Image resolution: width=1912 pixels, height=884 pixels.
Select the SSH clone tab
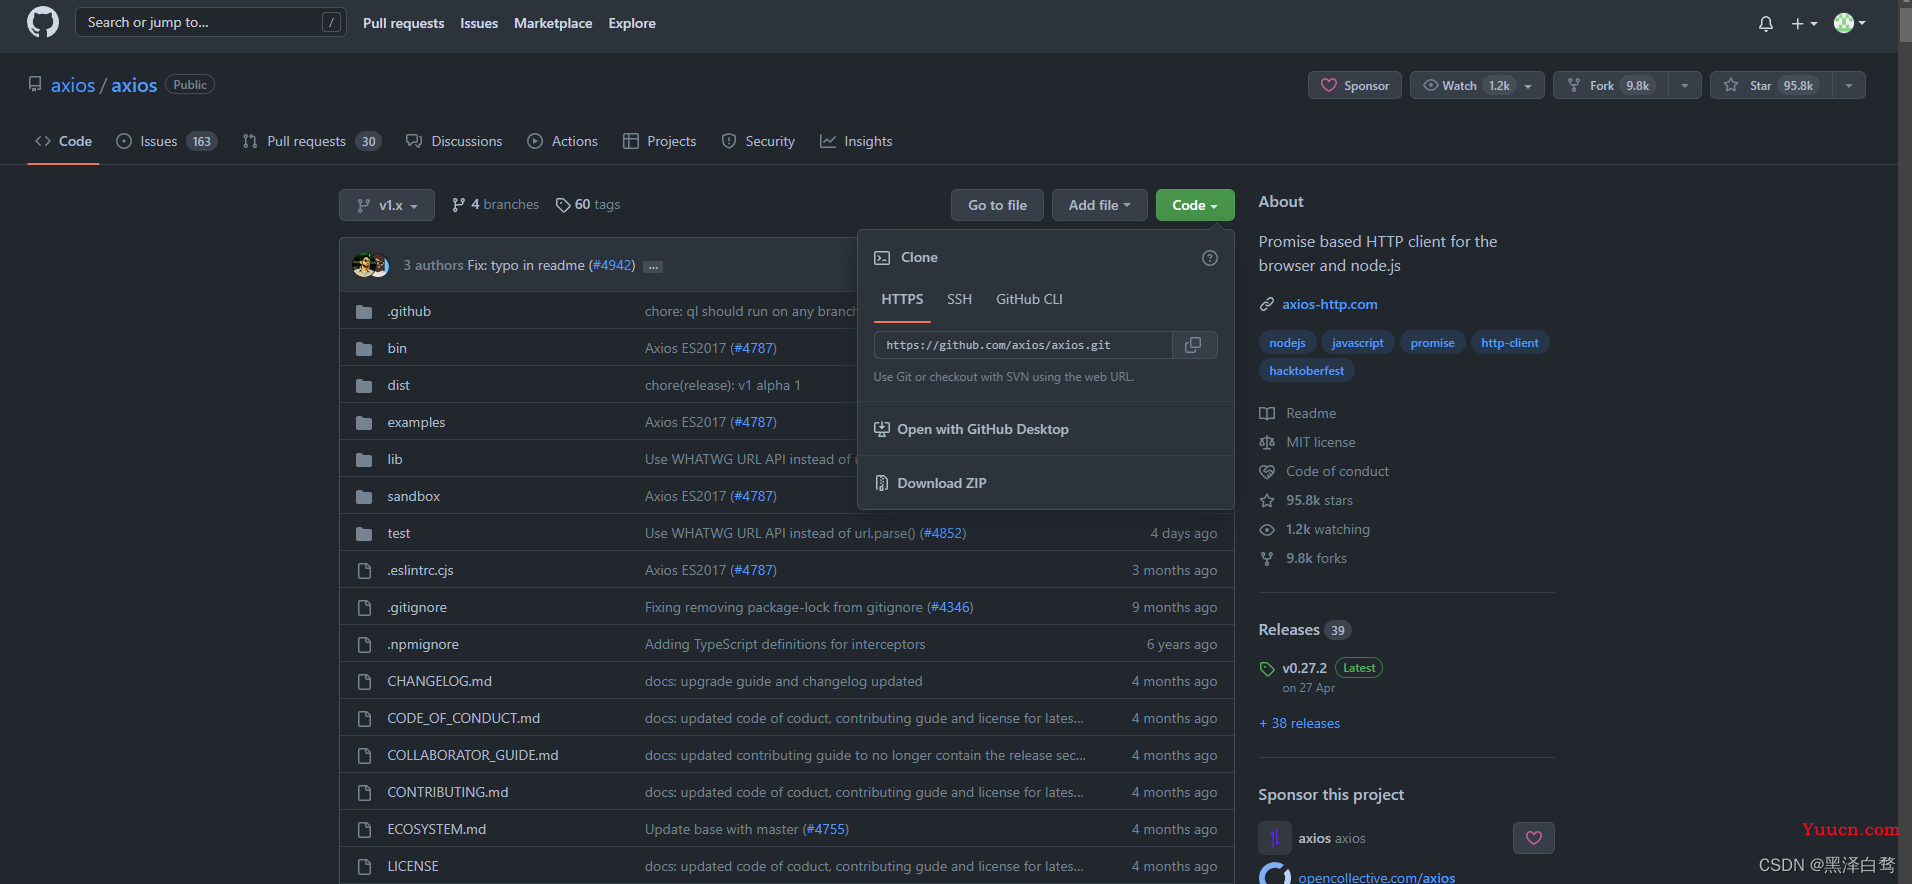tap(959, 300)
